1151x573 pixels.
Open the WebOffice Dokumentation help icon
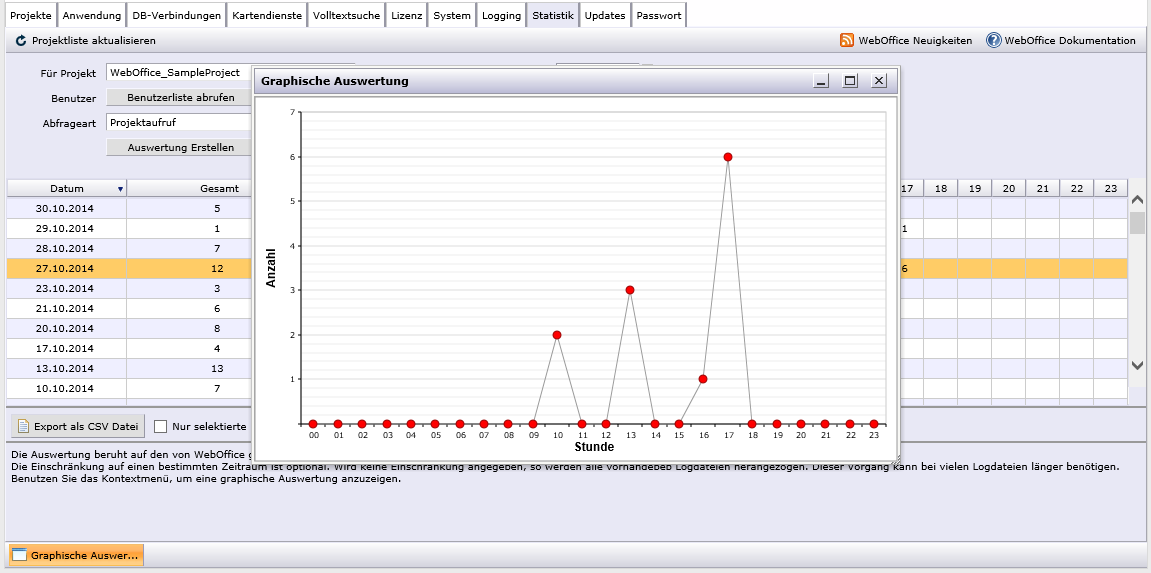[993, 41]
